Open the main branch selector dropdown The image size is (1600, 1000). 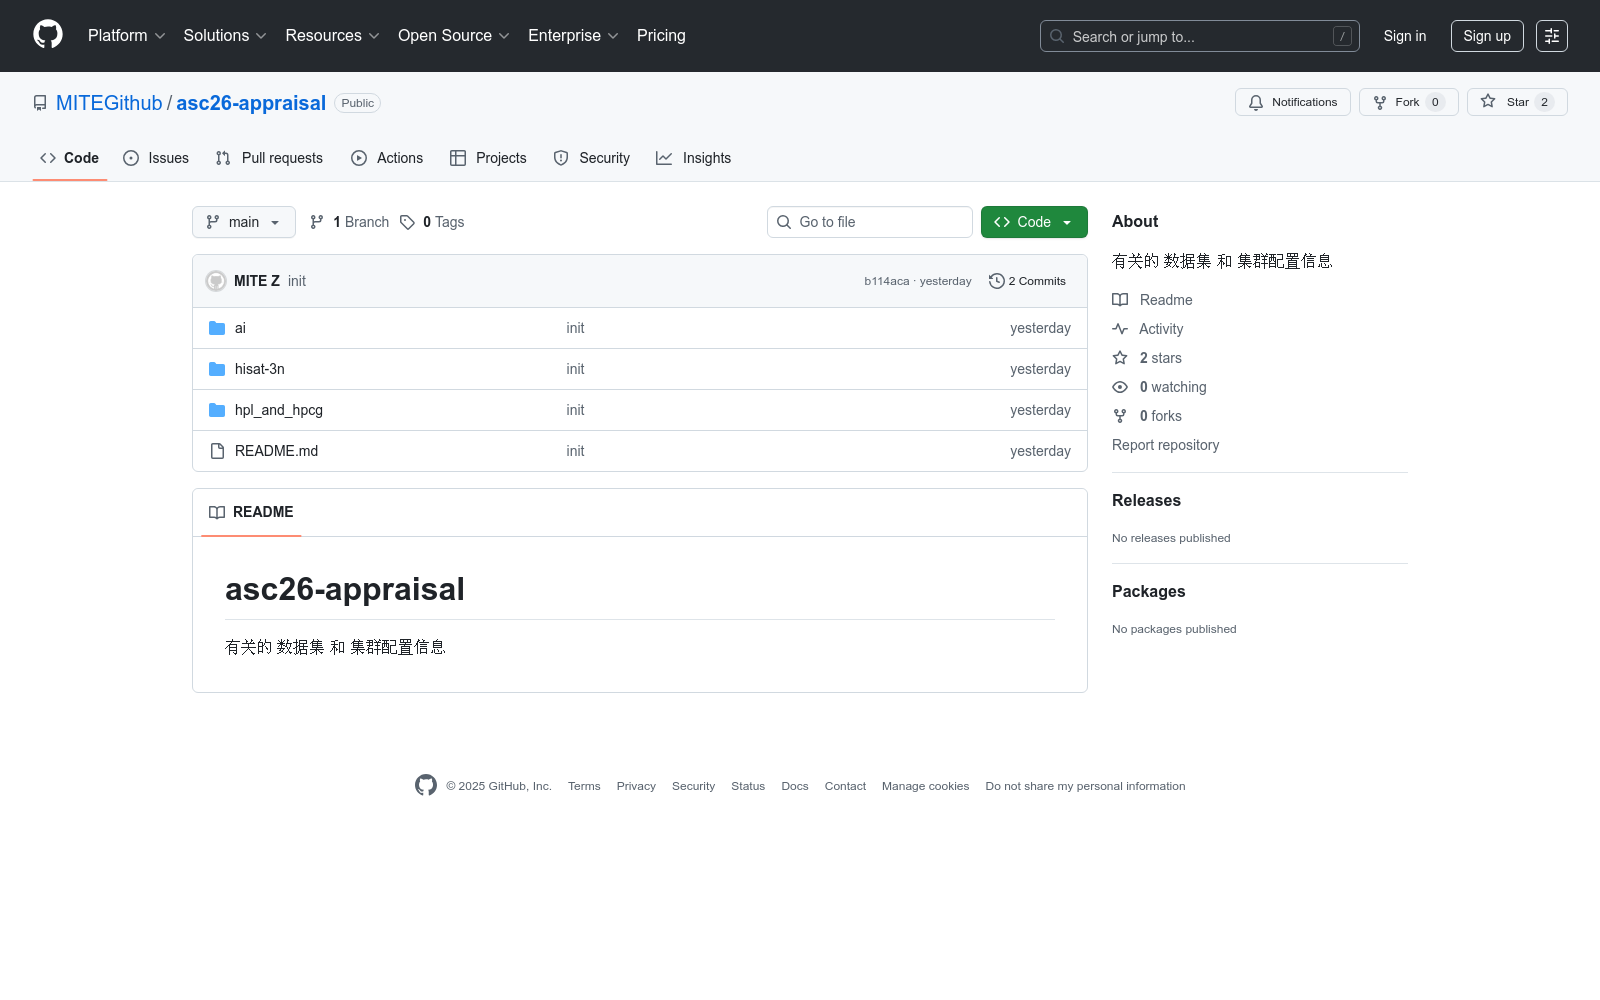(x=244, y=222)
